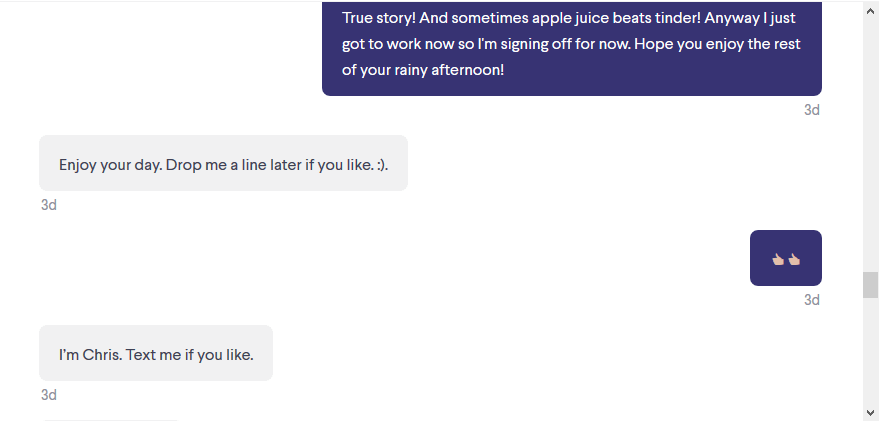879x425 pixels.
Task: Click the words "apple juice" in the top message
Action: coord(570,18)
